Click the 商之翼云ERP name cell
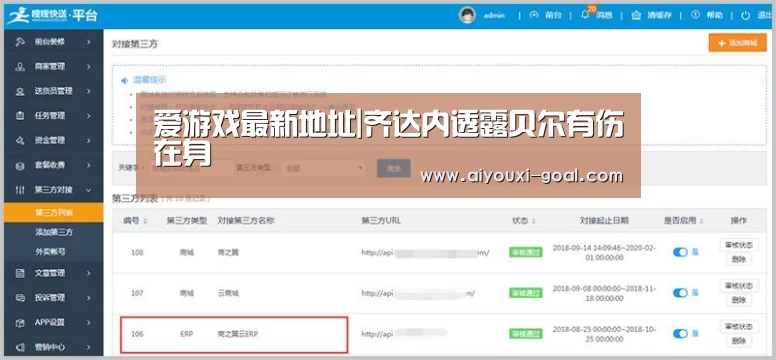Screen dimensions: 776x360 (x=238, y=334)
